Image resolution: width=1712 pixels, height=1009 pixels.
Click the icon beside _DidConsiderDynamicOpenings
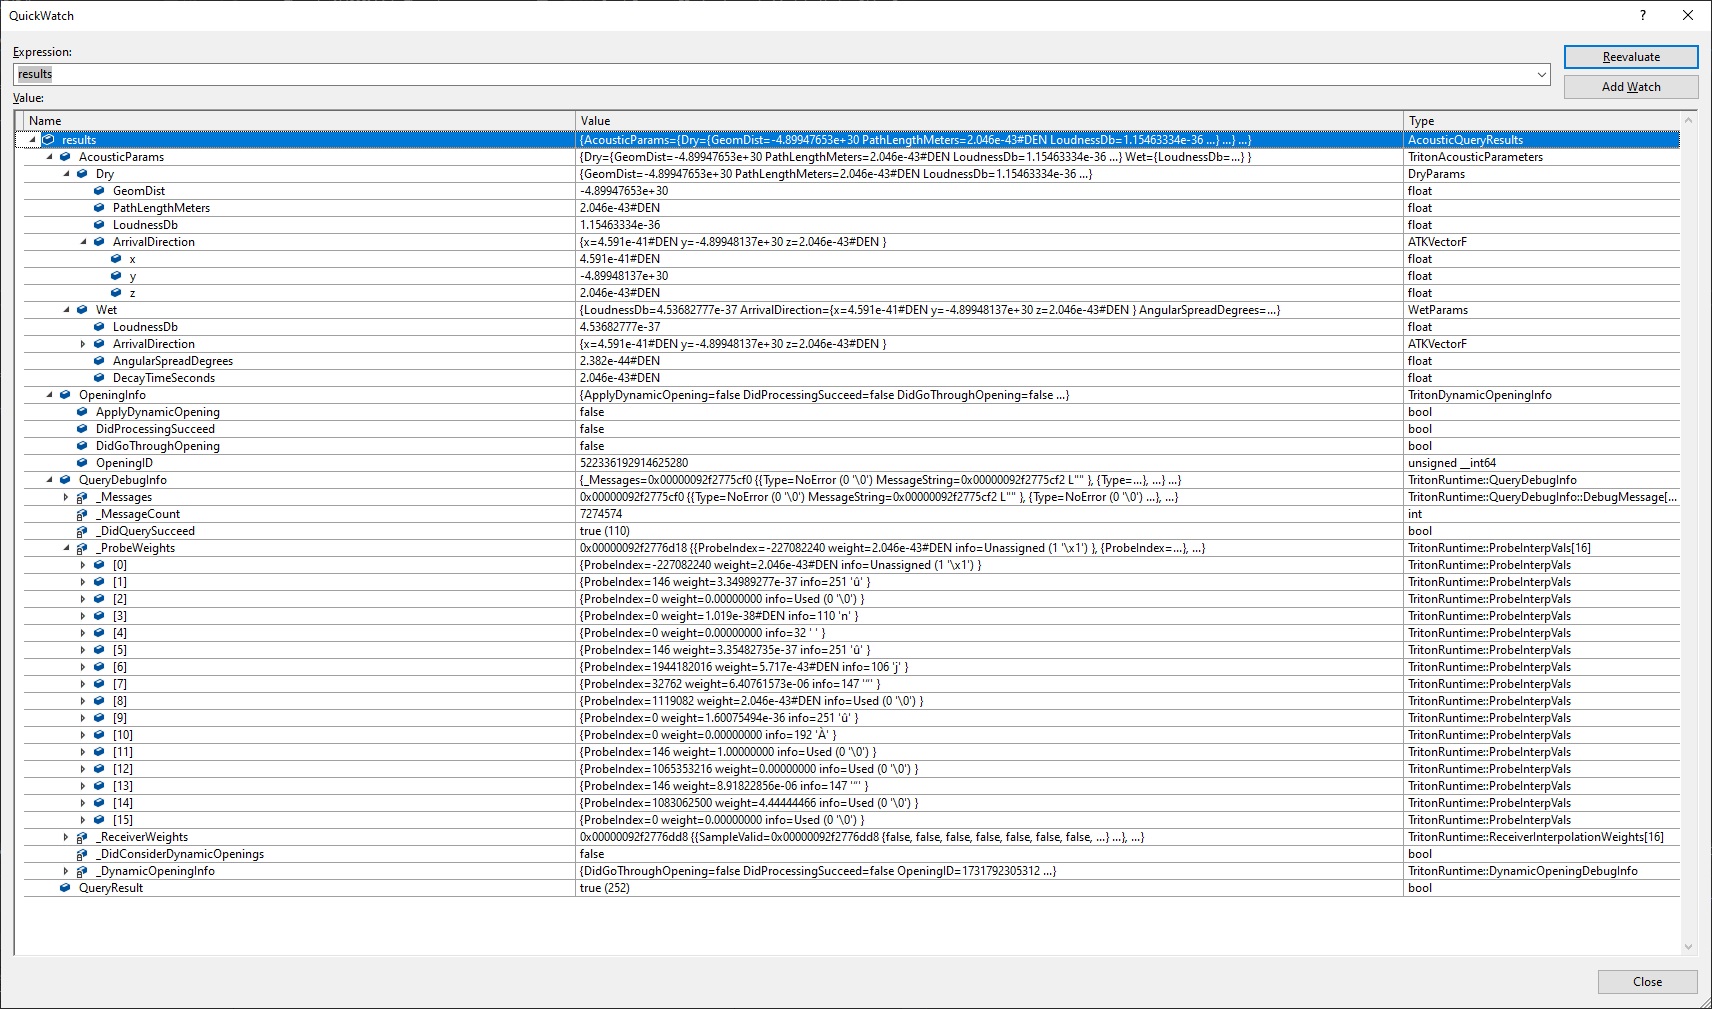[82, 854]
